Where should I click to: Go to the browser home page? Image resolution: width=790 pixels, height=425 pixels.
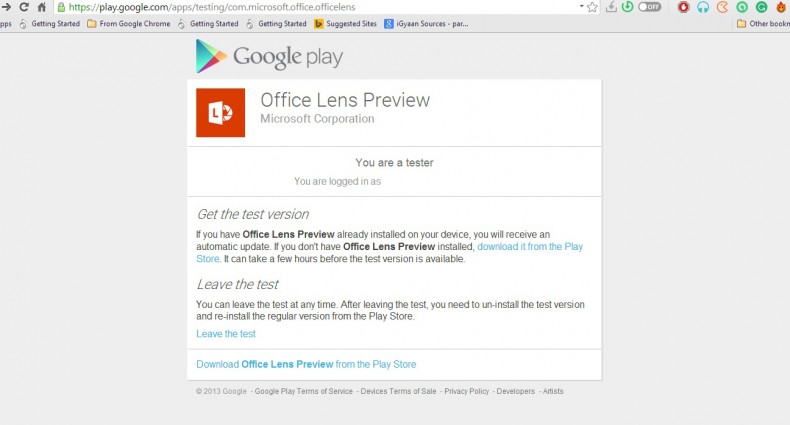(41, 6)
